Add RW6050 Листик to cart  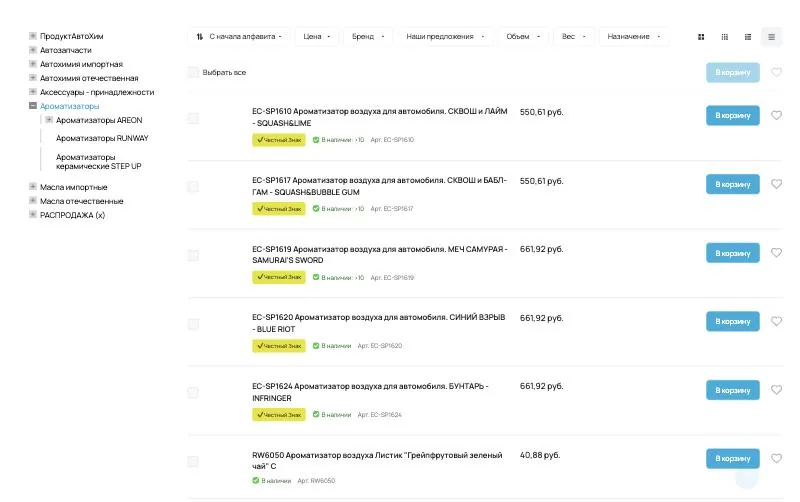point(733,459)
